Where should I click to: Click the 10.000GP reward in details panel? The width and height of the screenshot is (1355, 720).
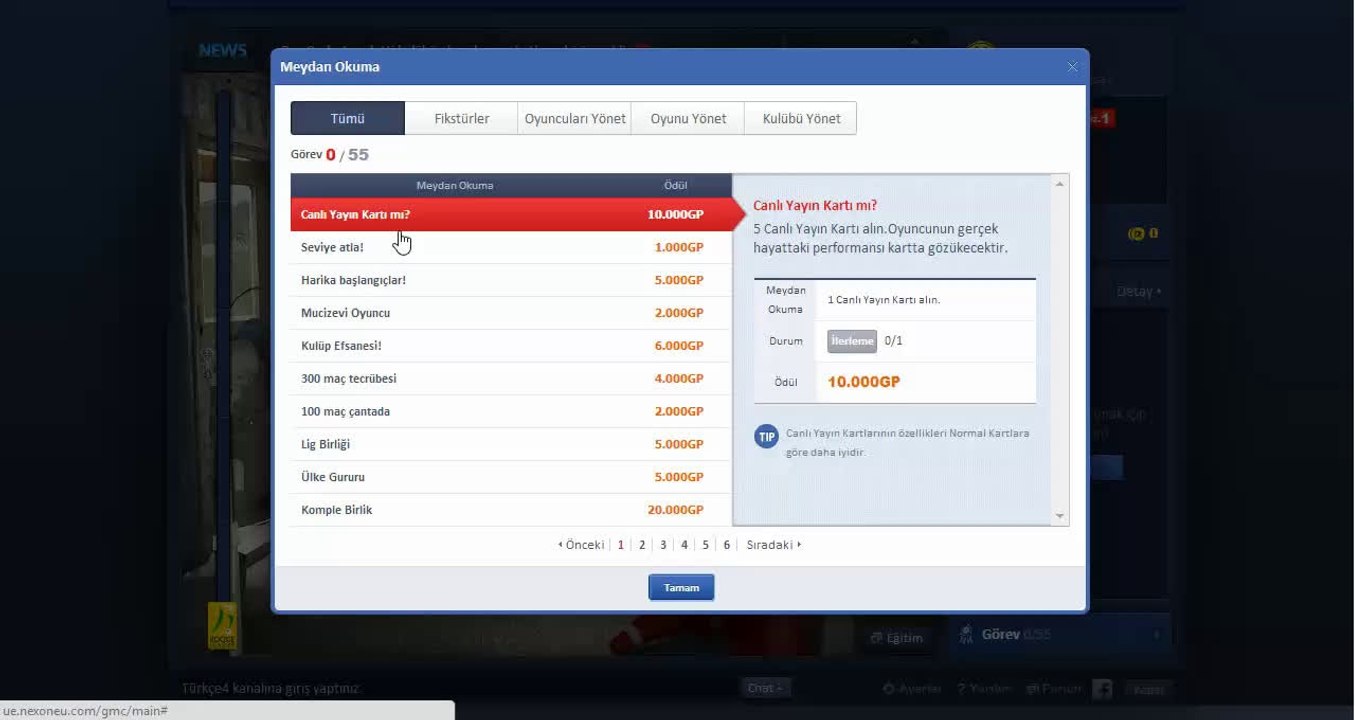(864, 382)
